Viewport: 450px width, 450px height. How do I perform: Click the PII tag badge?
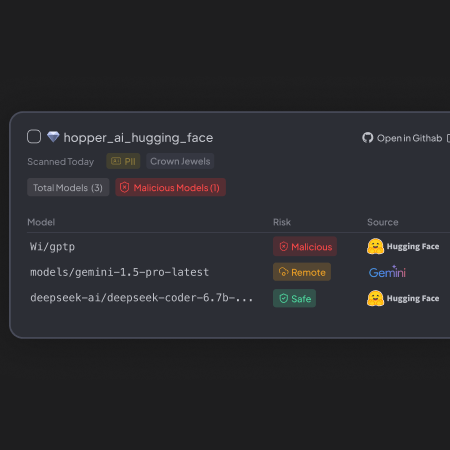click(123, 161)
